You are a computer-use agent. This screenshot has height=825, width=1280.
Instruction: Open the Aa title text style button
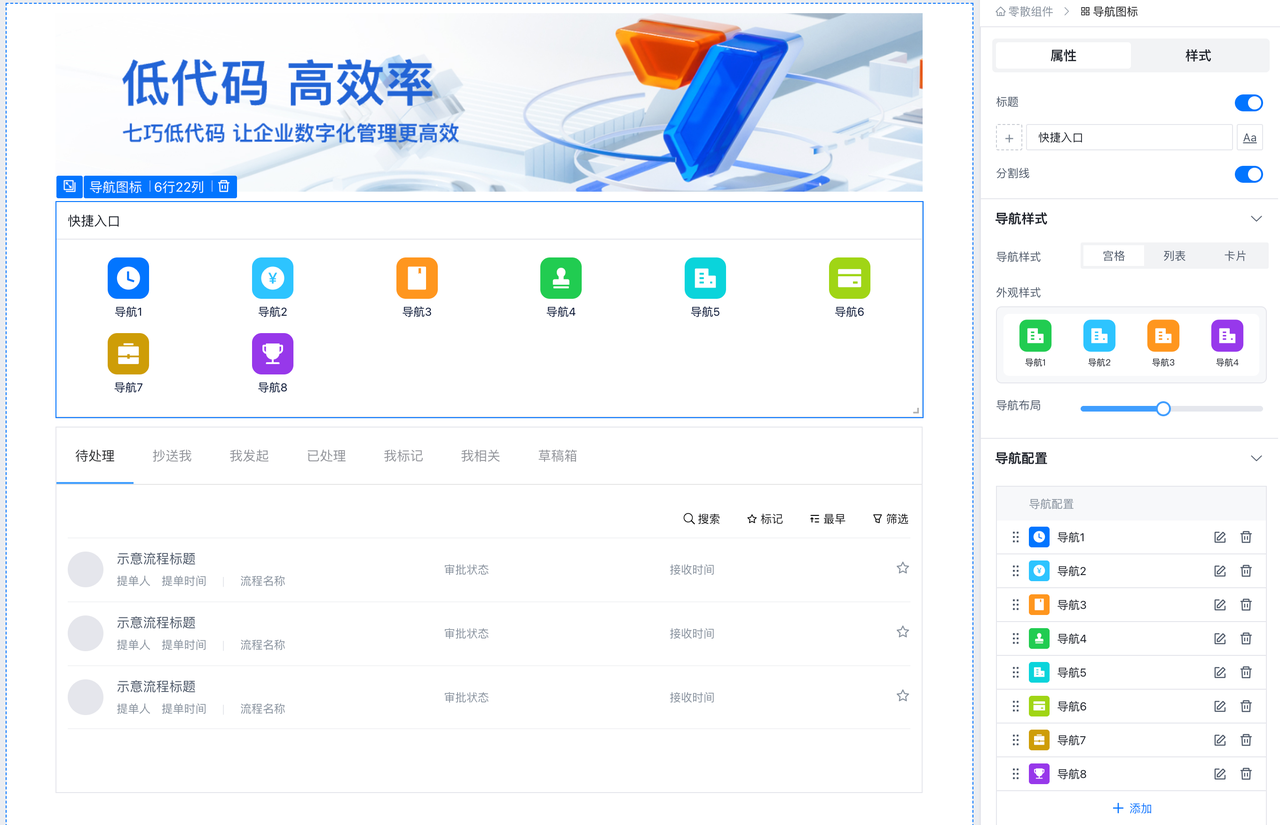(x=1249, y=138)
